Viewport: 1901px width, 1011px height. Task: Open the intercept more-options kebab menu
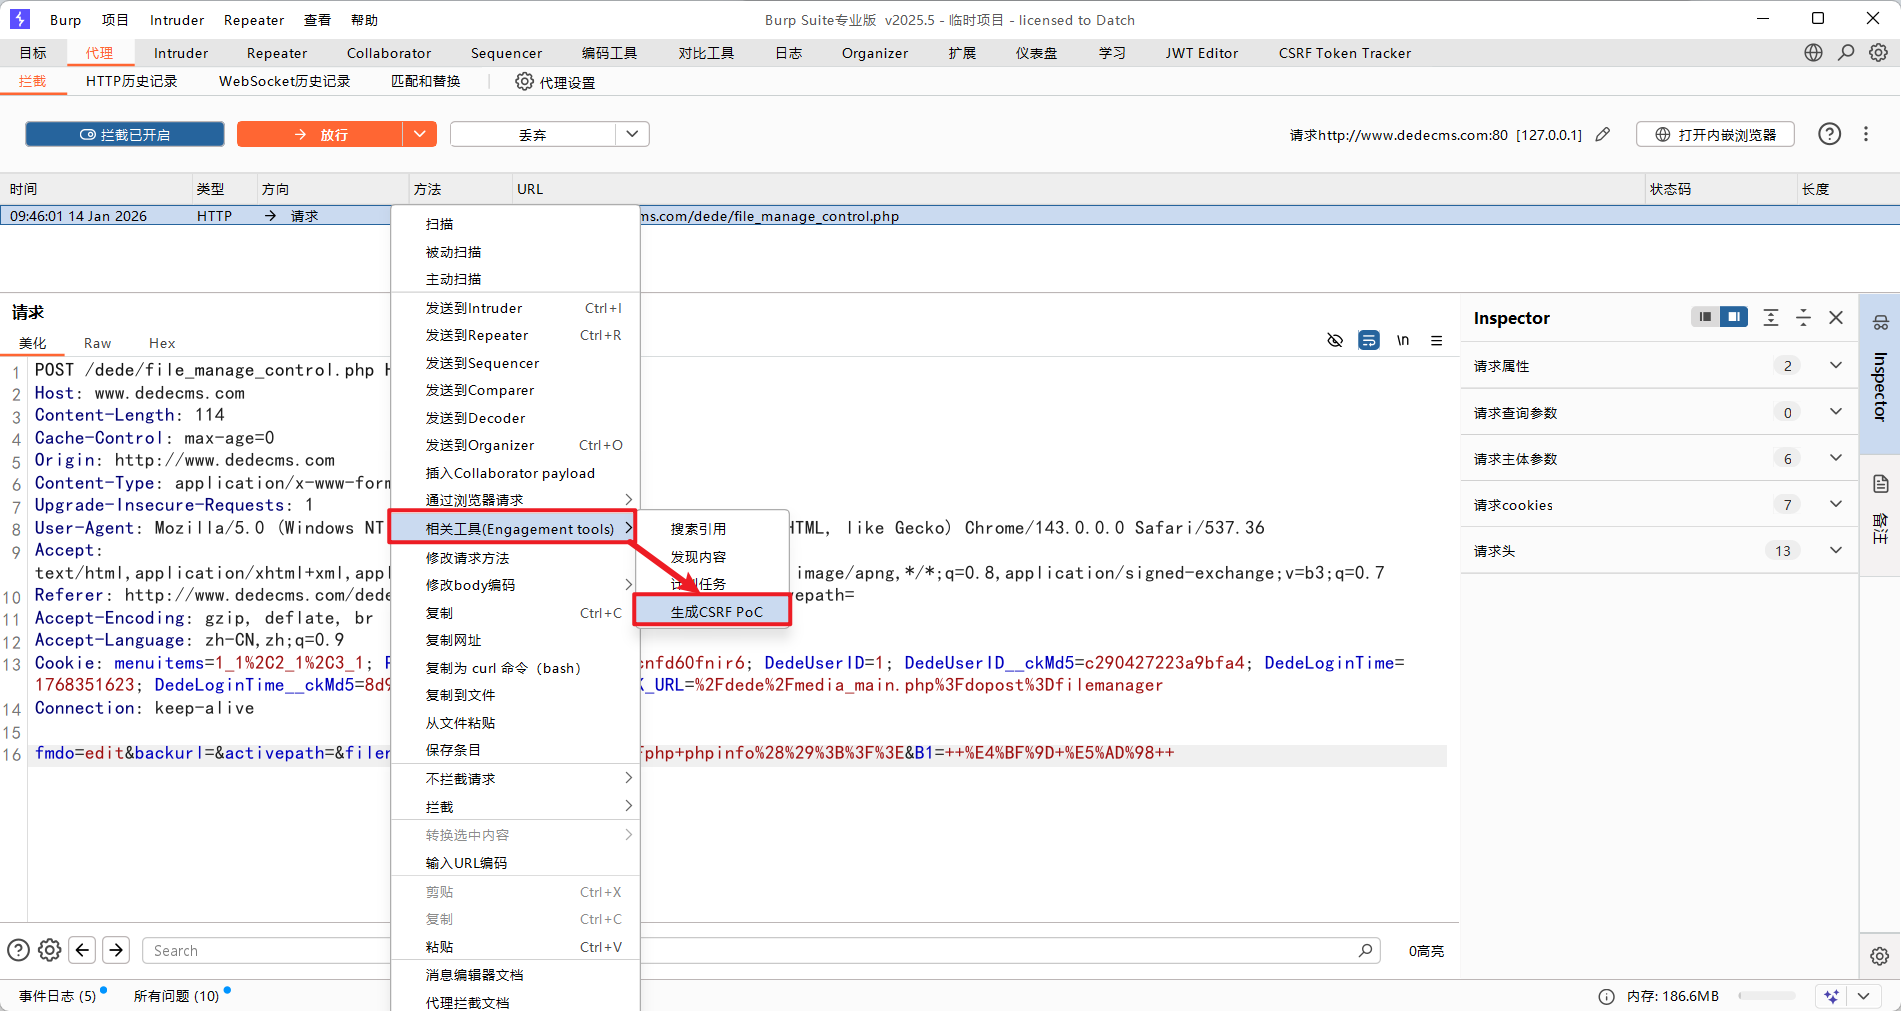tap(1866, 134)
